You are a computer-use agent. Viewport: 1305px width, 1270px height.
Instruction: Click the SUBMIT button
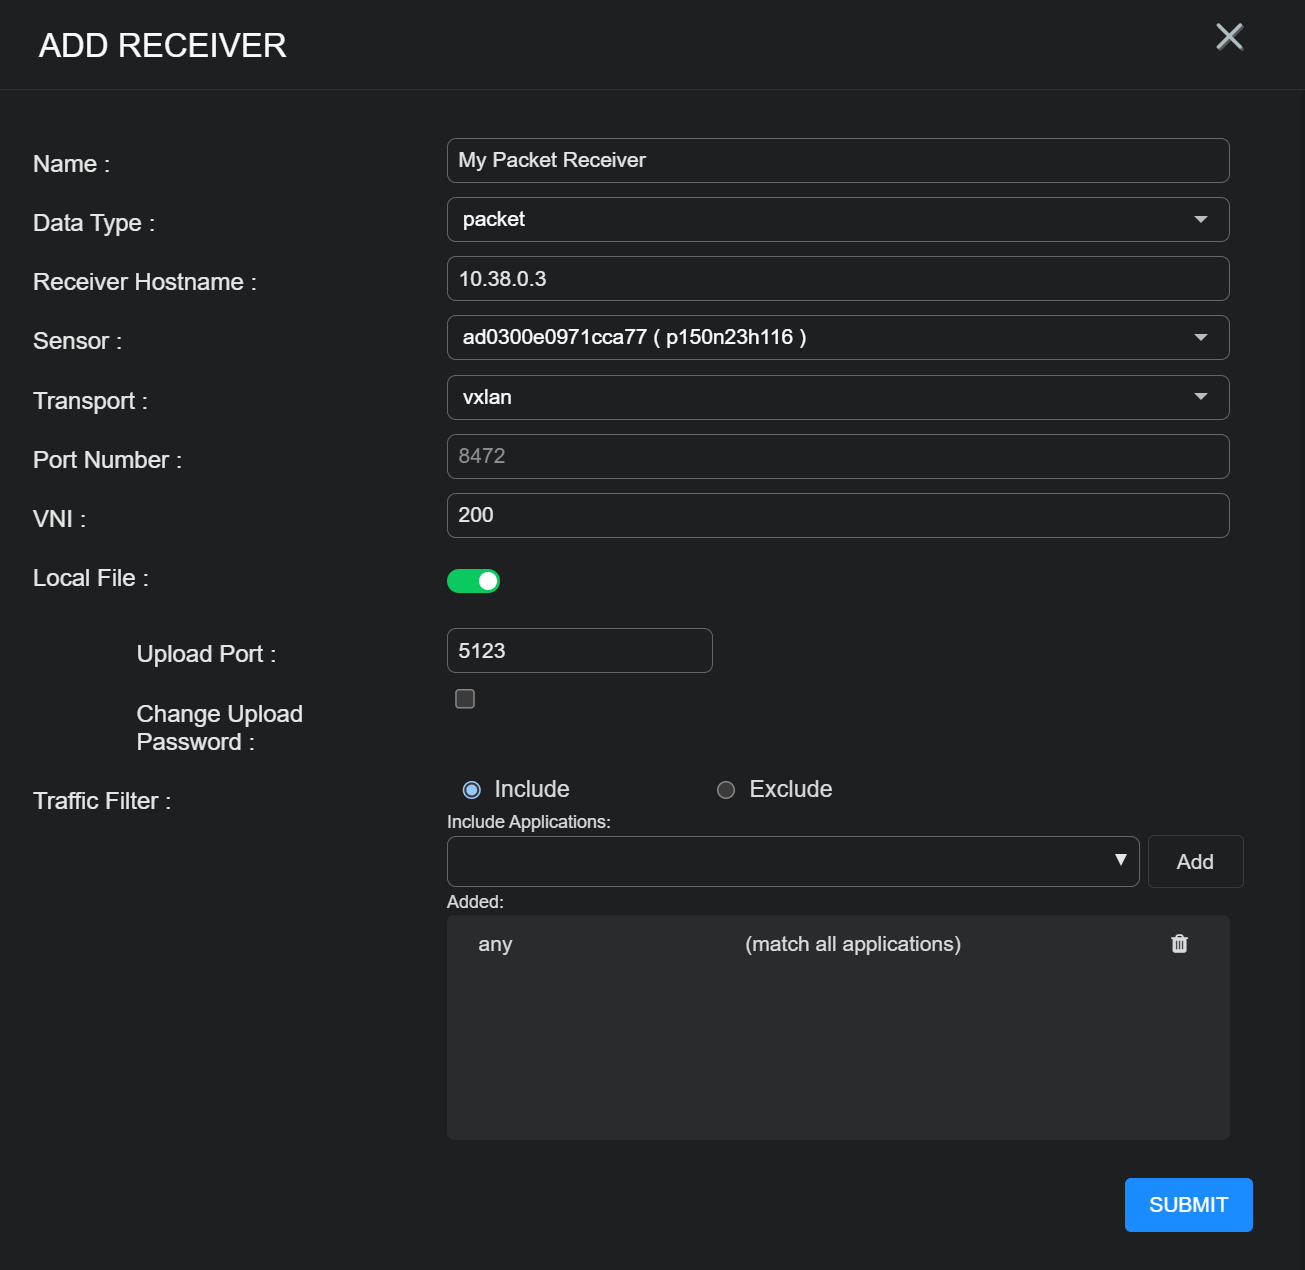click(x=1188, y=1204)
